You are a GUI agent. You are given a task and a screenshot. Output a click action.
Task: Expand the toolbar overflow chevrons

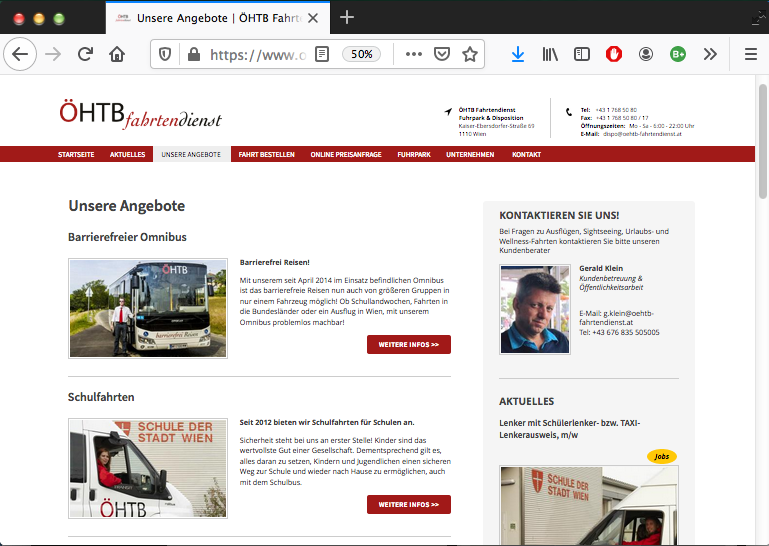click(x=710, y=54)
